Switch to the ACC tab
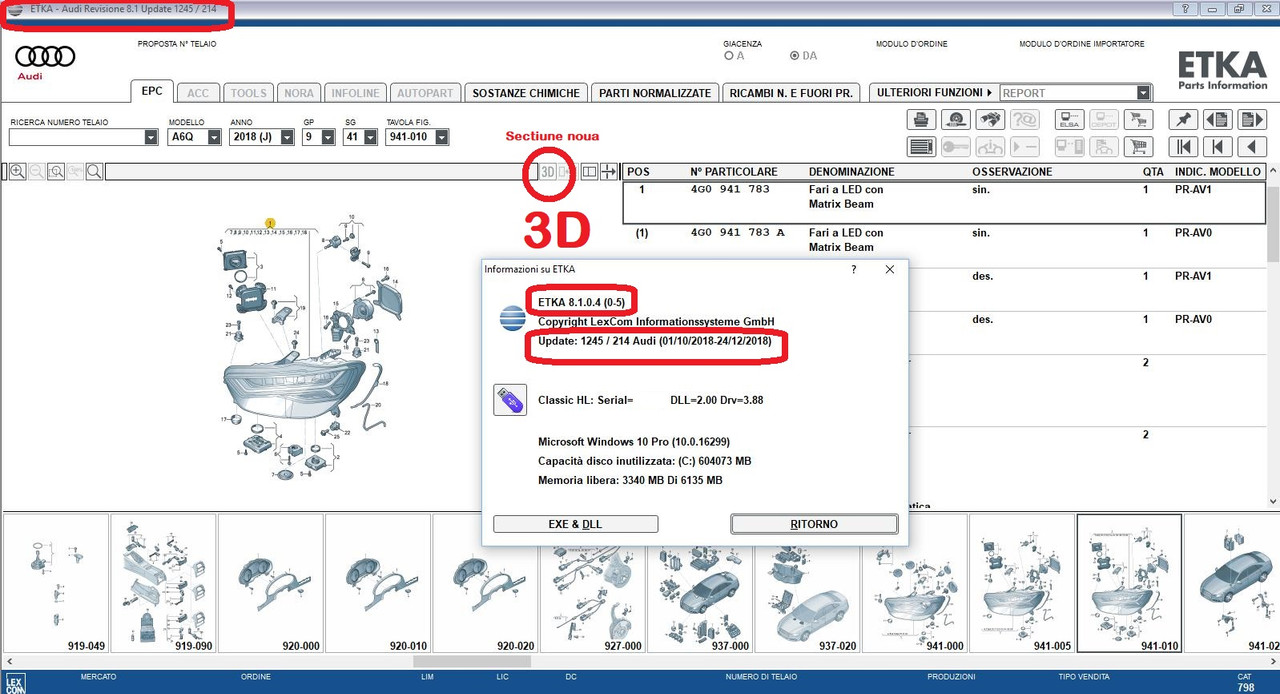 (x=198, y=93)
